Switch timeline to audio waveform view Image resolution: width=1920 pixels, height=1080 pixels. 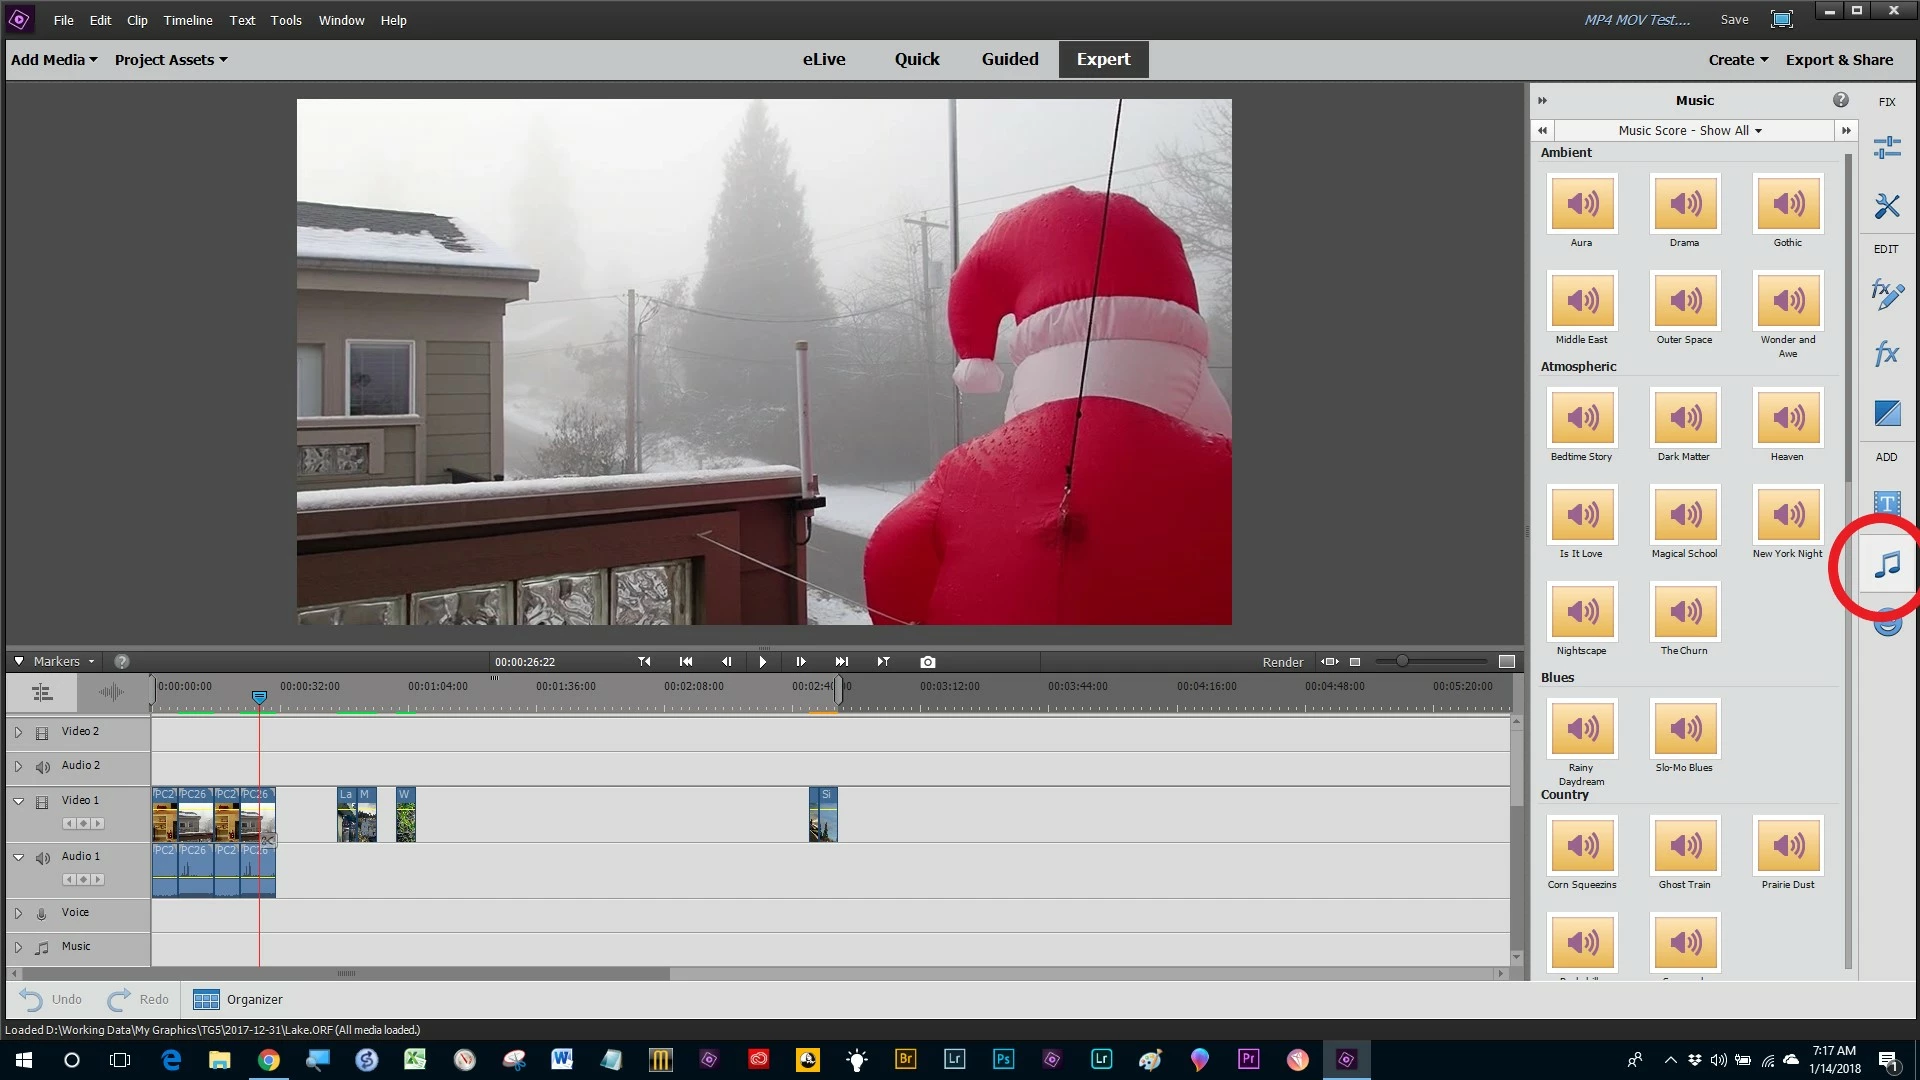(x=111, y=692)
